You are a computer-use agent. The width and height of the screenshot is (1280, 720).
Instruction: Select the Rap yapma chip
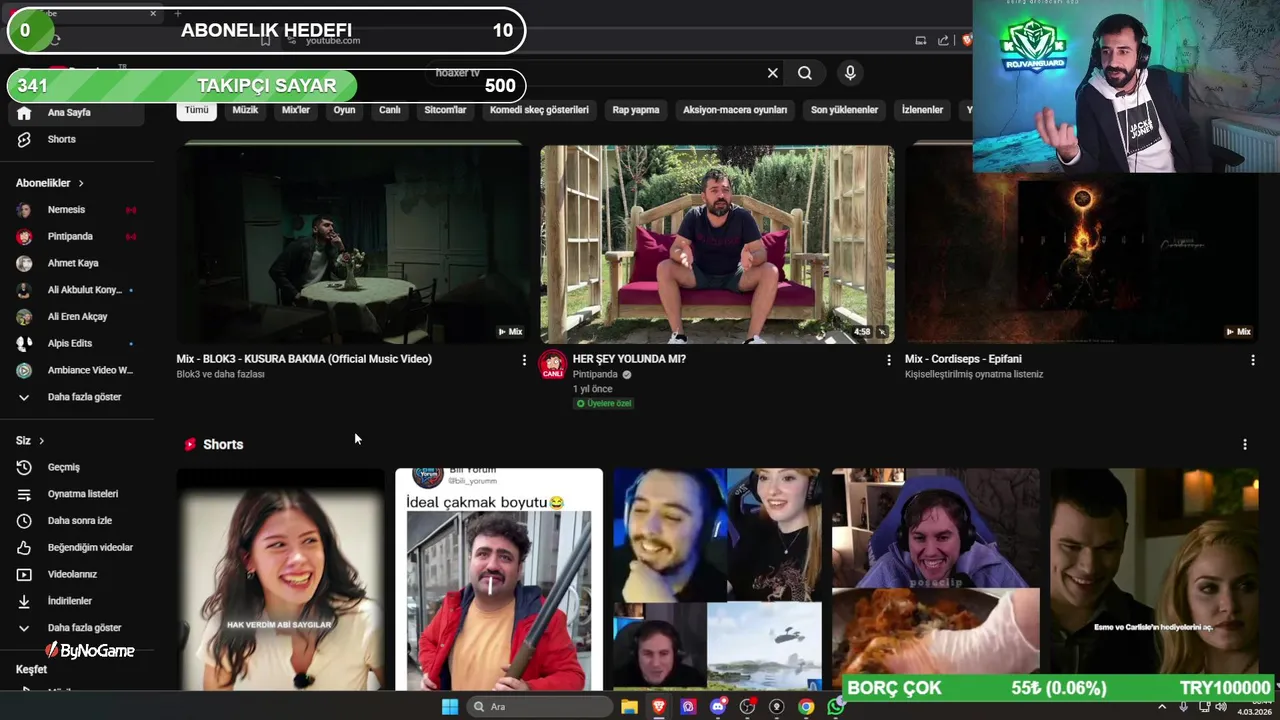coord(636,110)
